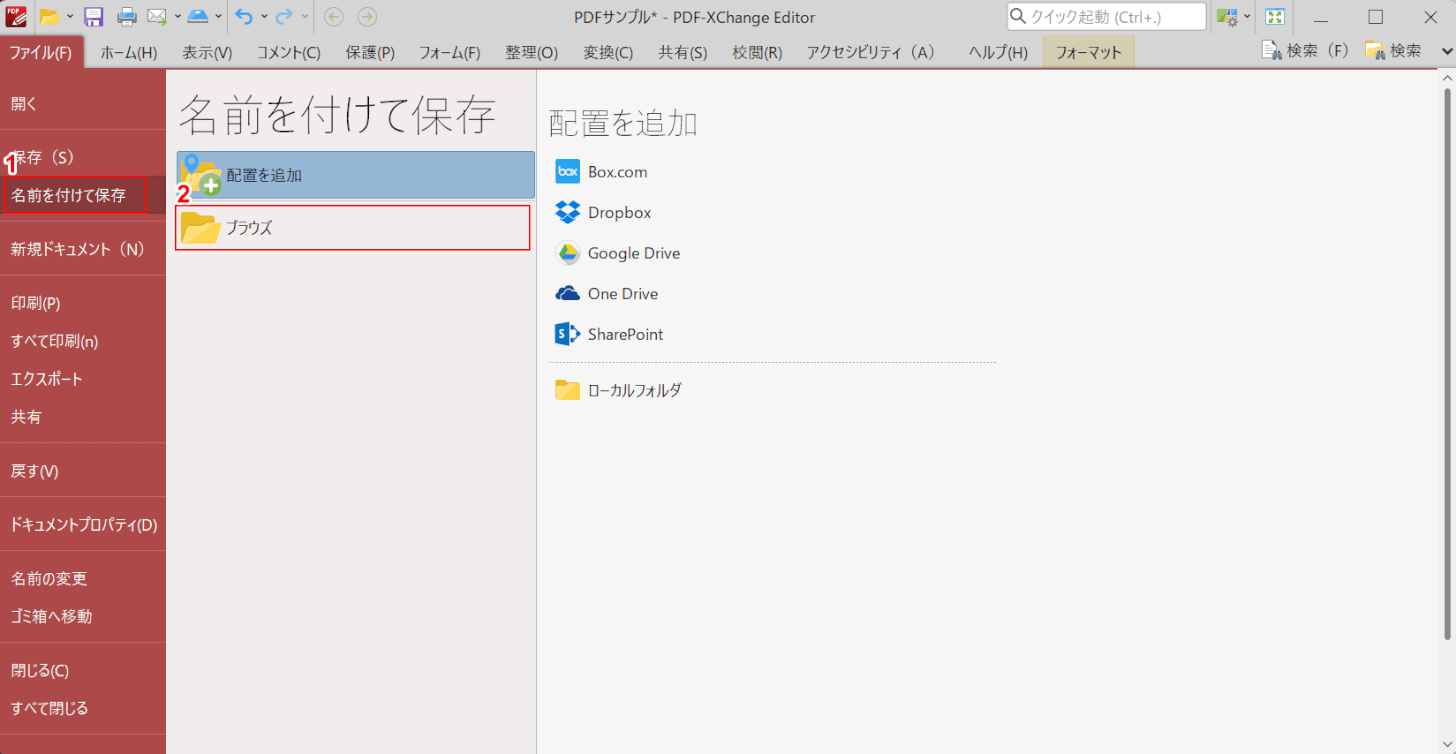Expand the email icon dropdown arrow
The width and height of the screenshot is (1456, 754).
tap(177, 17)
